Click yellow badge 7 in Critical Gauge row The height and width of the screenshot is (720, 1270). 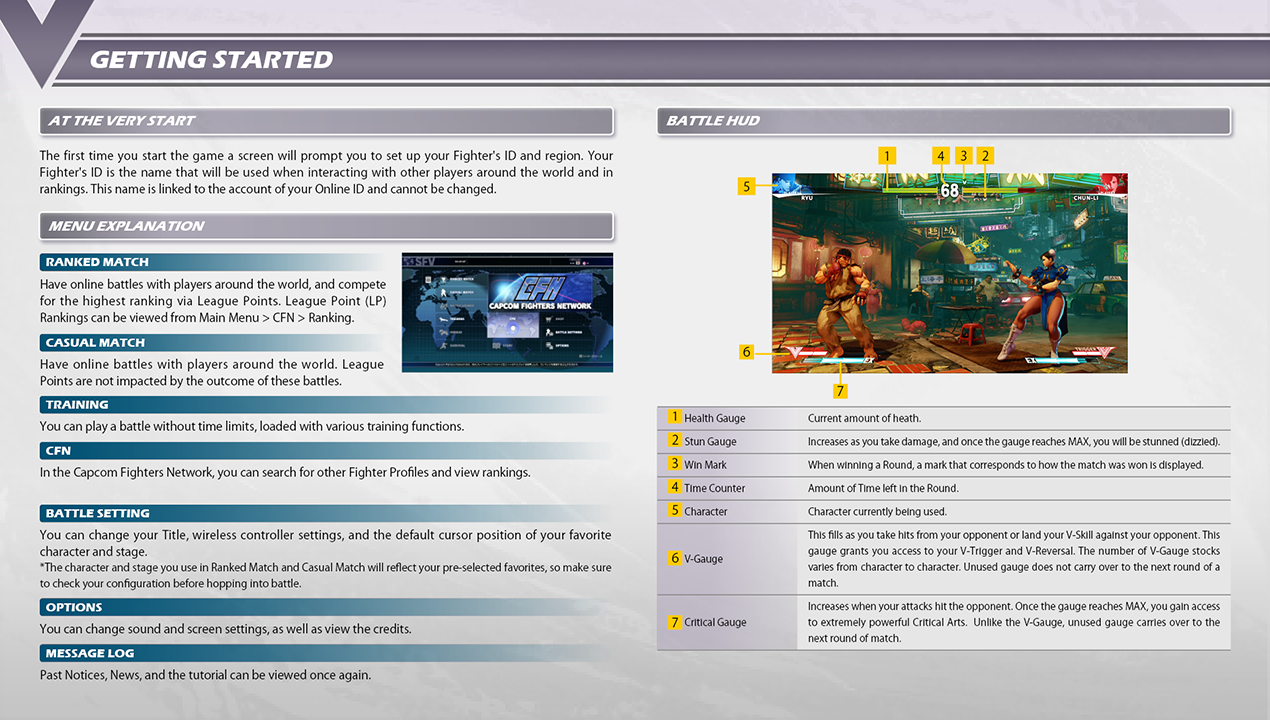675,622
